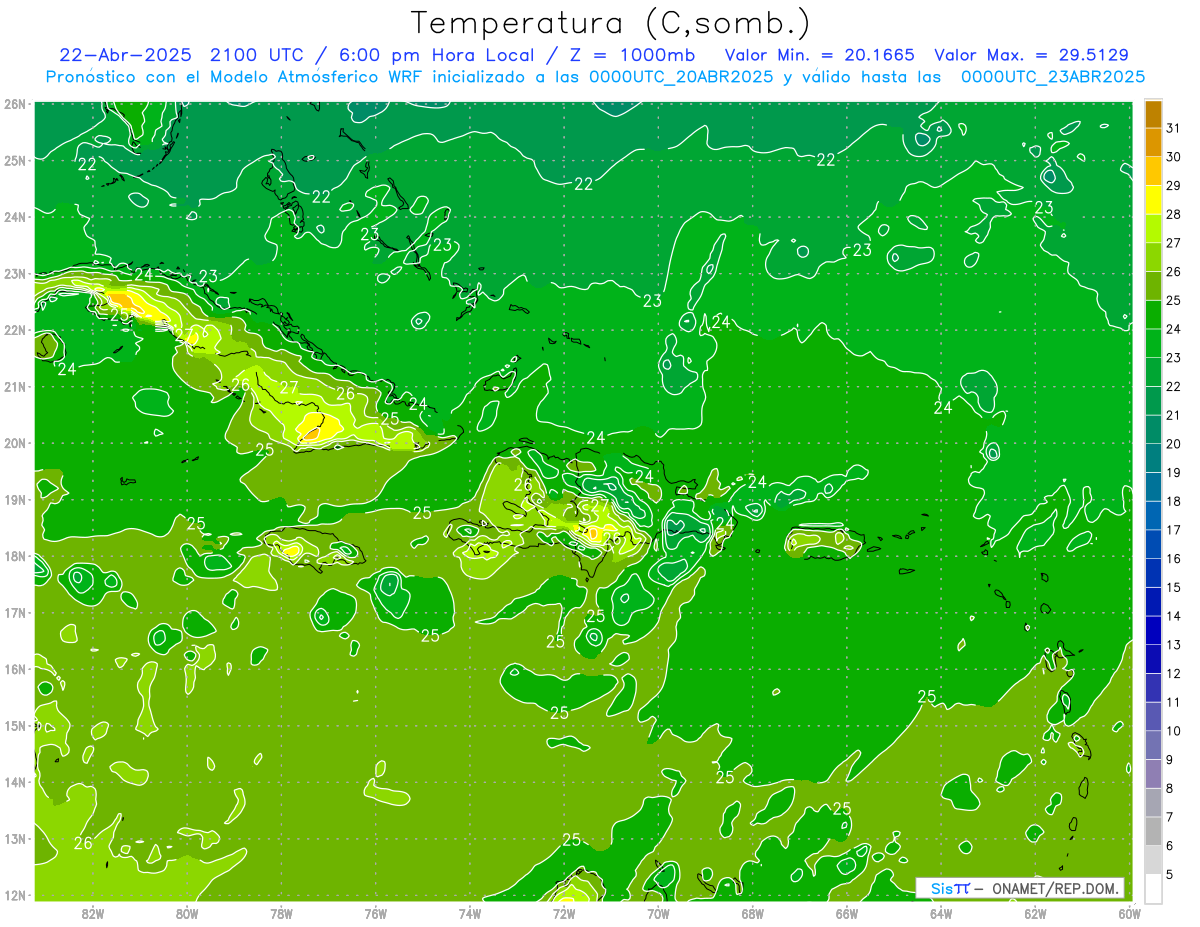The height and width of the screenshot is (927, 1200).
Task: Click the 64W longitude axis label
Action: 941,913
